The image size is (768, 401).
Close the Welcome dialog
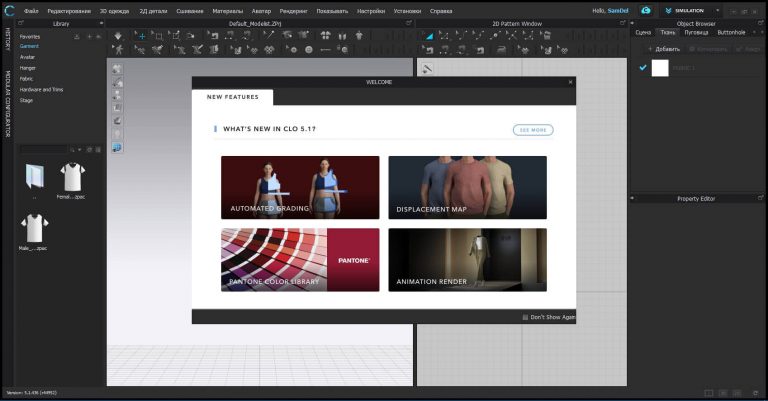570,82
